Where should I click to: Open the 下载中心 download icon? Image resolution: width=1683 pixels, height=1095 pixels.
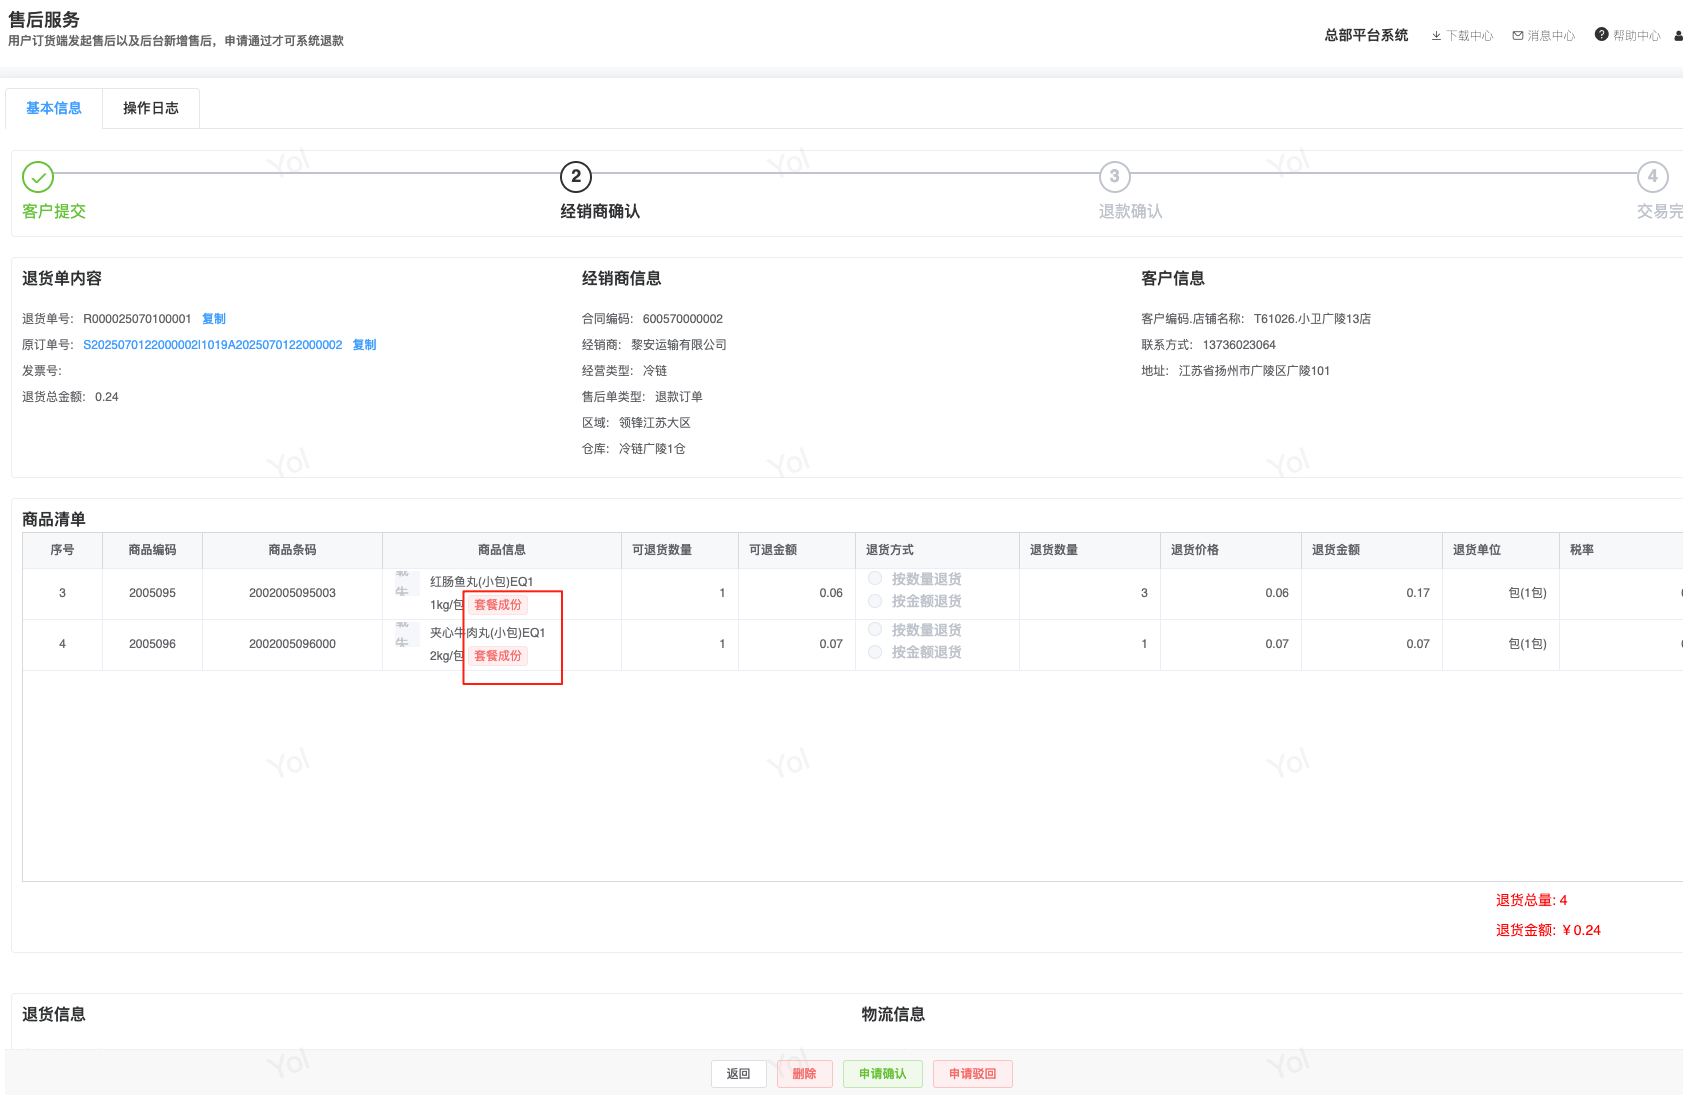(1436, 36)
